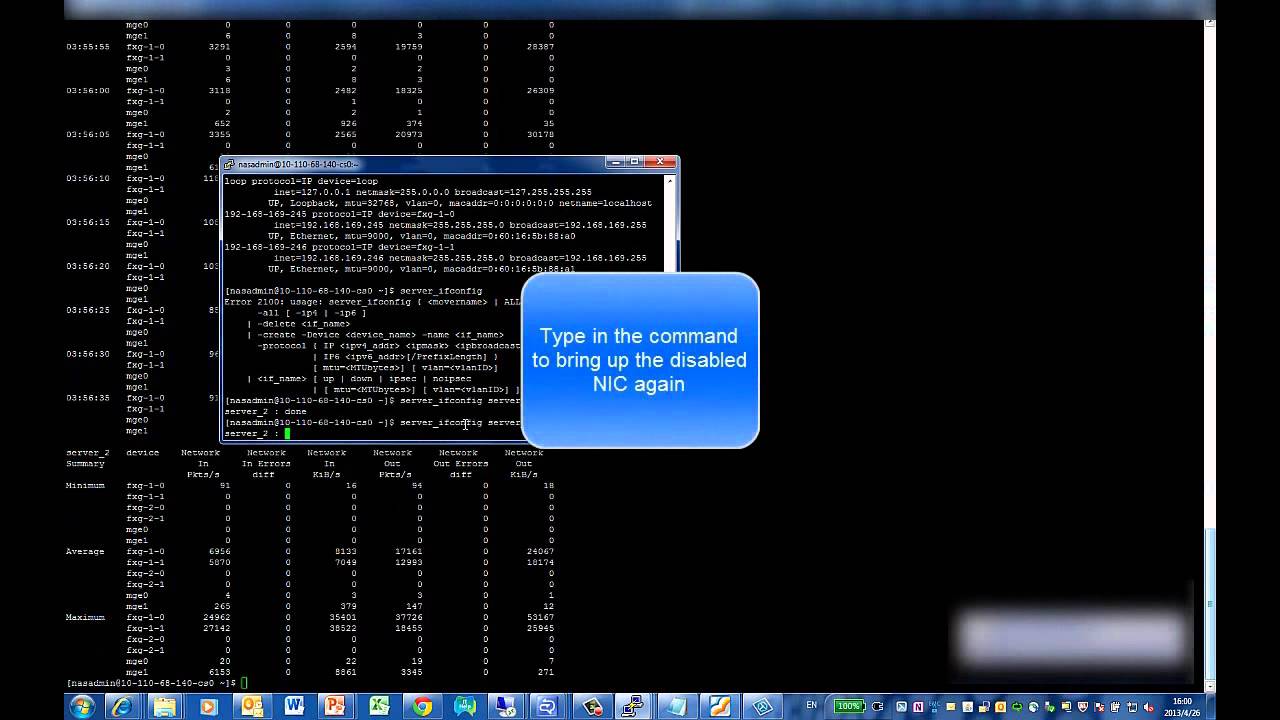Open Excel from the taskbar
Screen dimensions: 1280x720
tap(379, 707)
